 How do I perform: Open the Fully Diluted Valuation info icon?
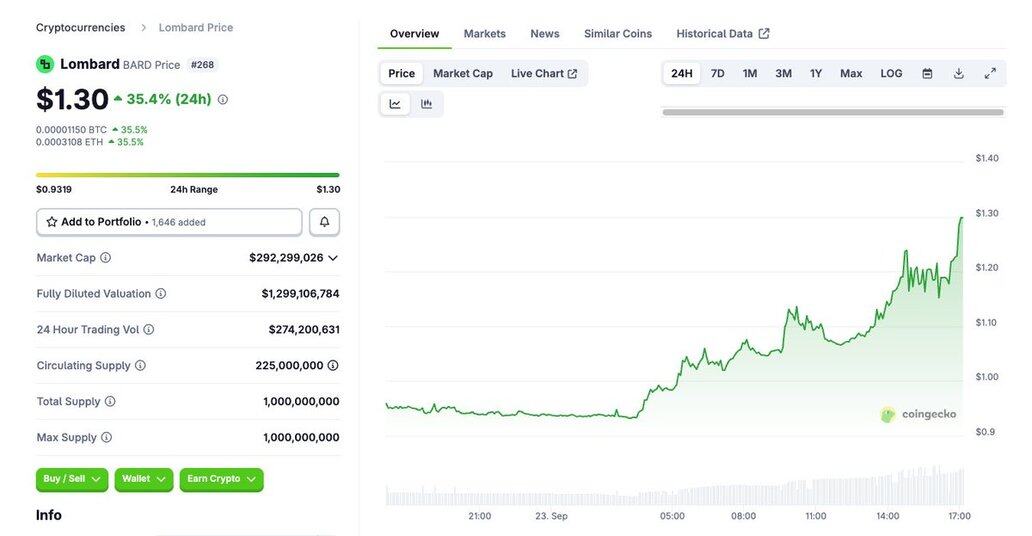tap(161, 294)
